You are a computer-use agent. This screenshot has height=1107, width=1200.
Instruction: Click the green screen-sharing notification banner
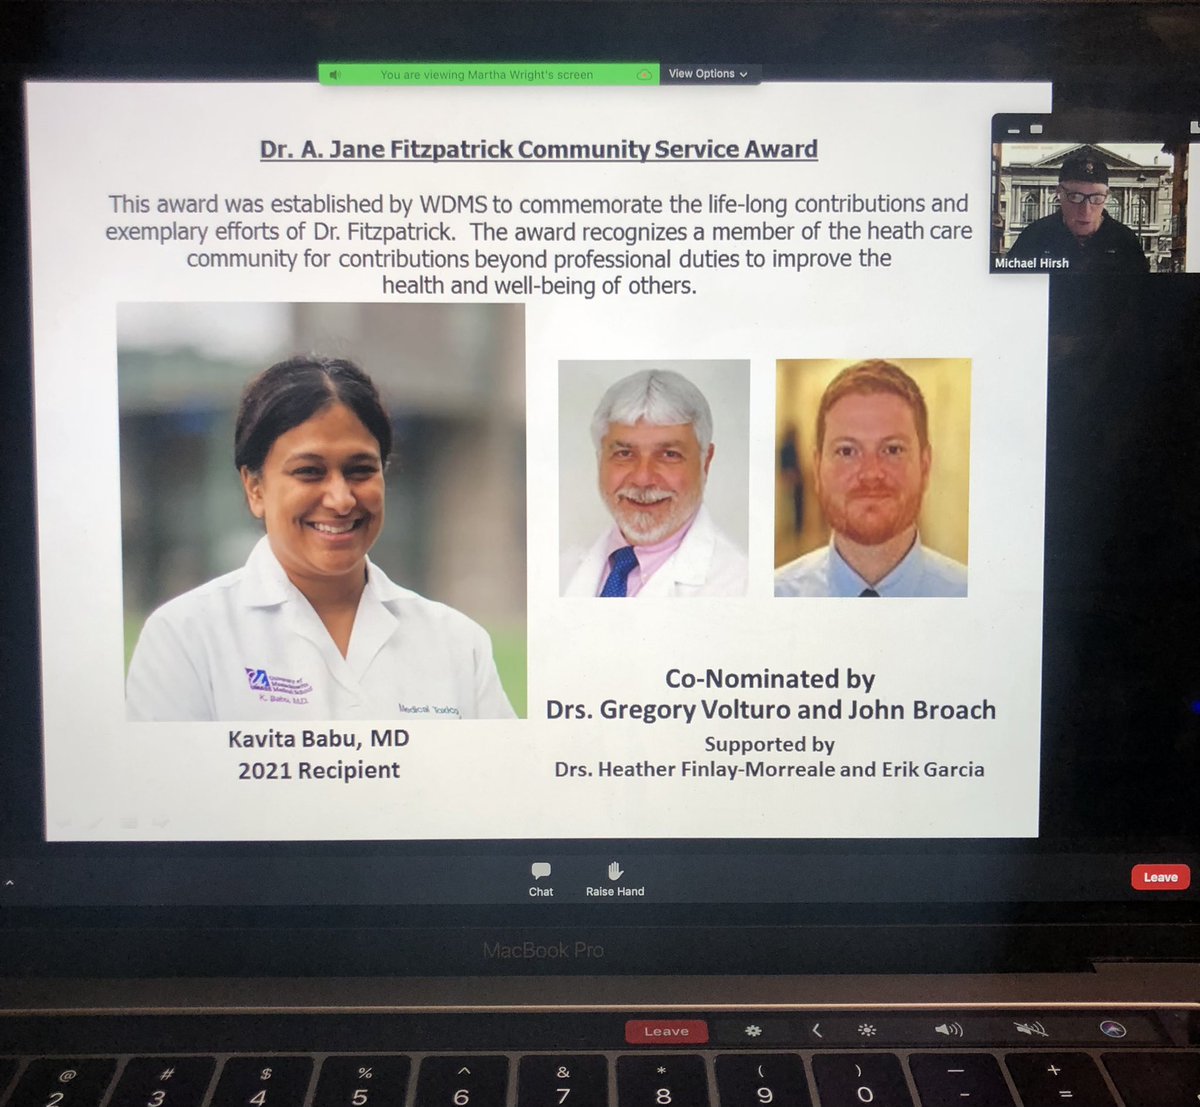(x=488, y=75)
